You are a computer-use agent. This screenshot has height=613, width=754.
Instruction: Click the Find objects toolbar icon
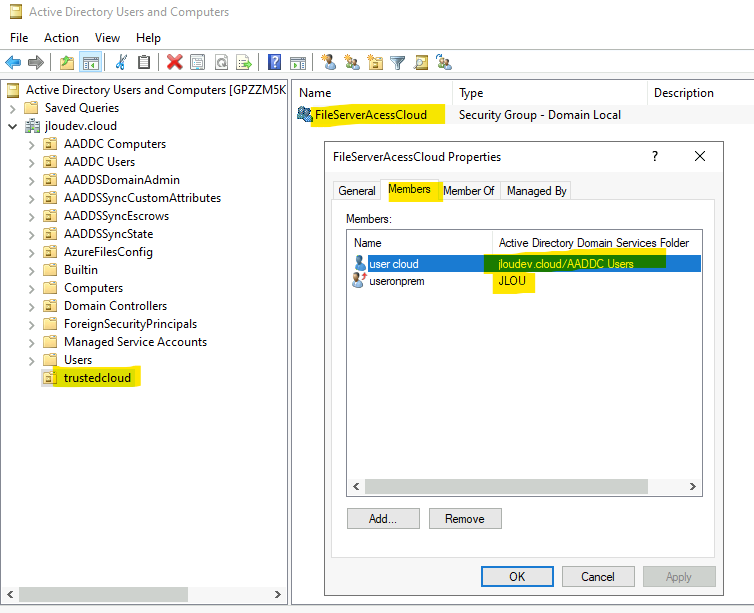click(421, 62)
